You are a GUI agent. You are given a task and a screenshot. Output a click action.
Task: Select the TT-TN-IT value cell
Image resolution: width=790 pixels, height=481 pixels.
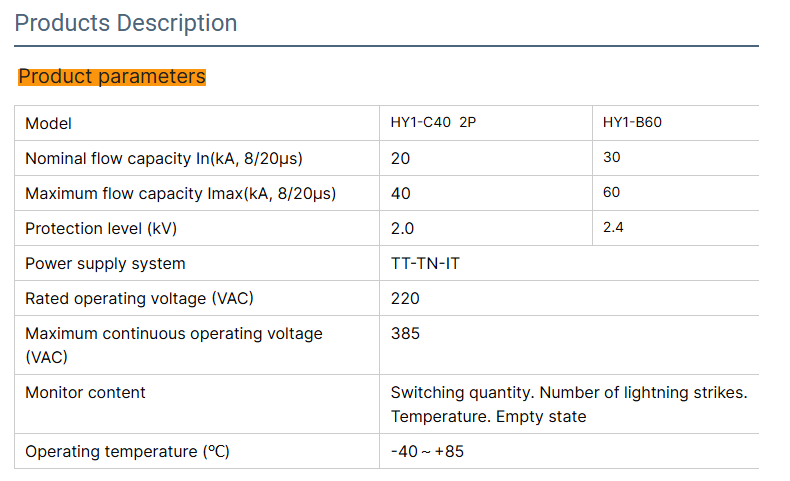pos(425,263)
